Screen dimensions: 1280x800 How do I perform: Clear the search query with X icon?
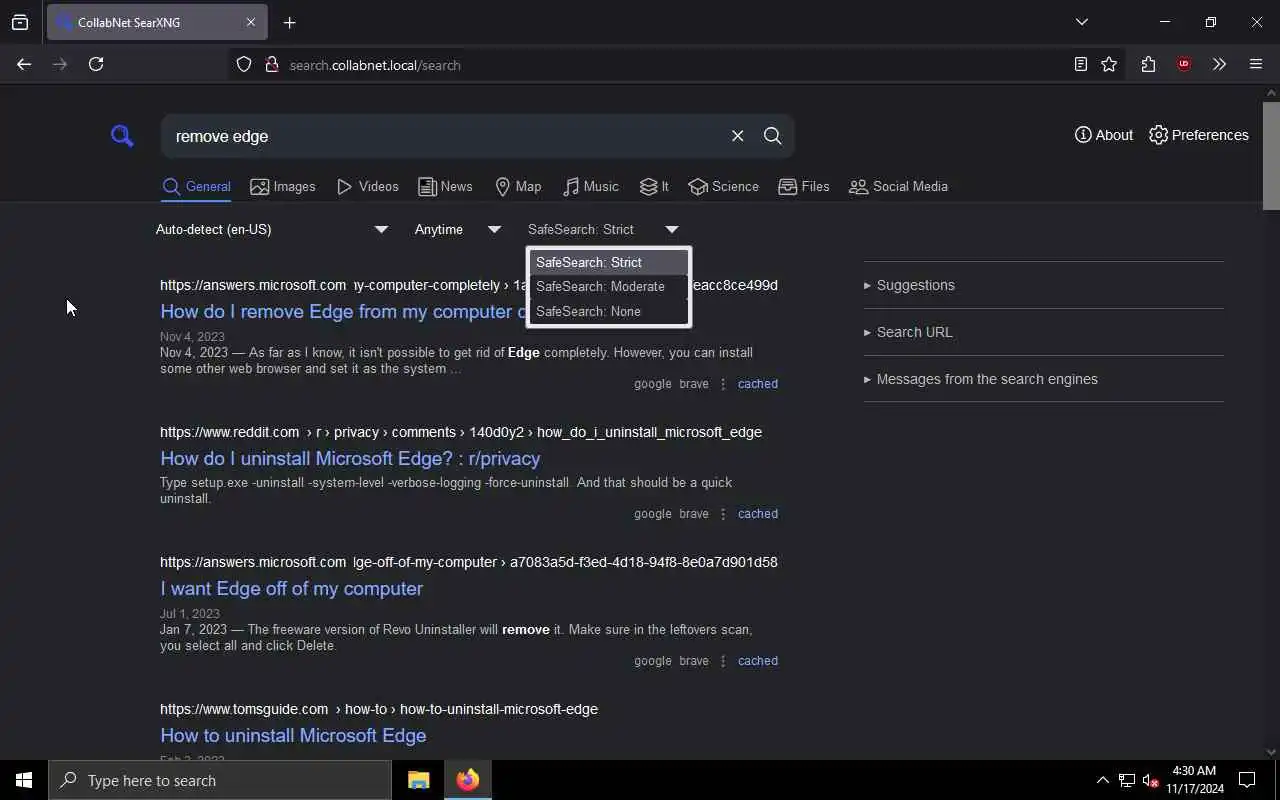pos(737,136)
